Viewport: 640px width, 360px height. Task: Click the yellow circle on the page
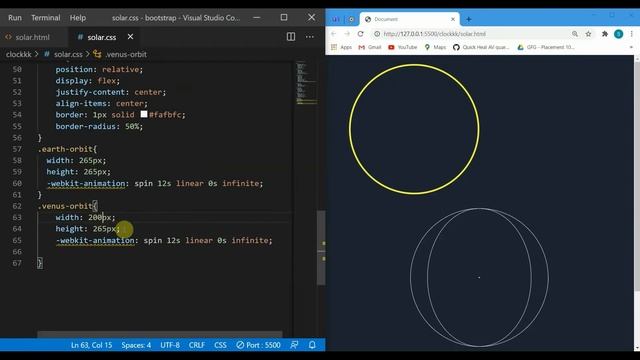[414, 129]
